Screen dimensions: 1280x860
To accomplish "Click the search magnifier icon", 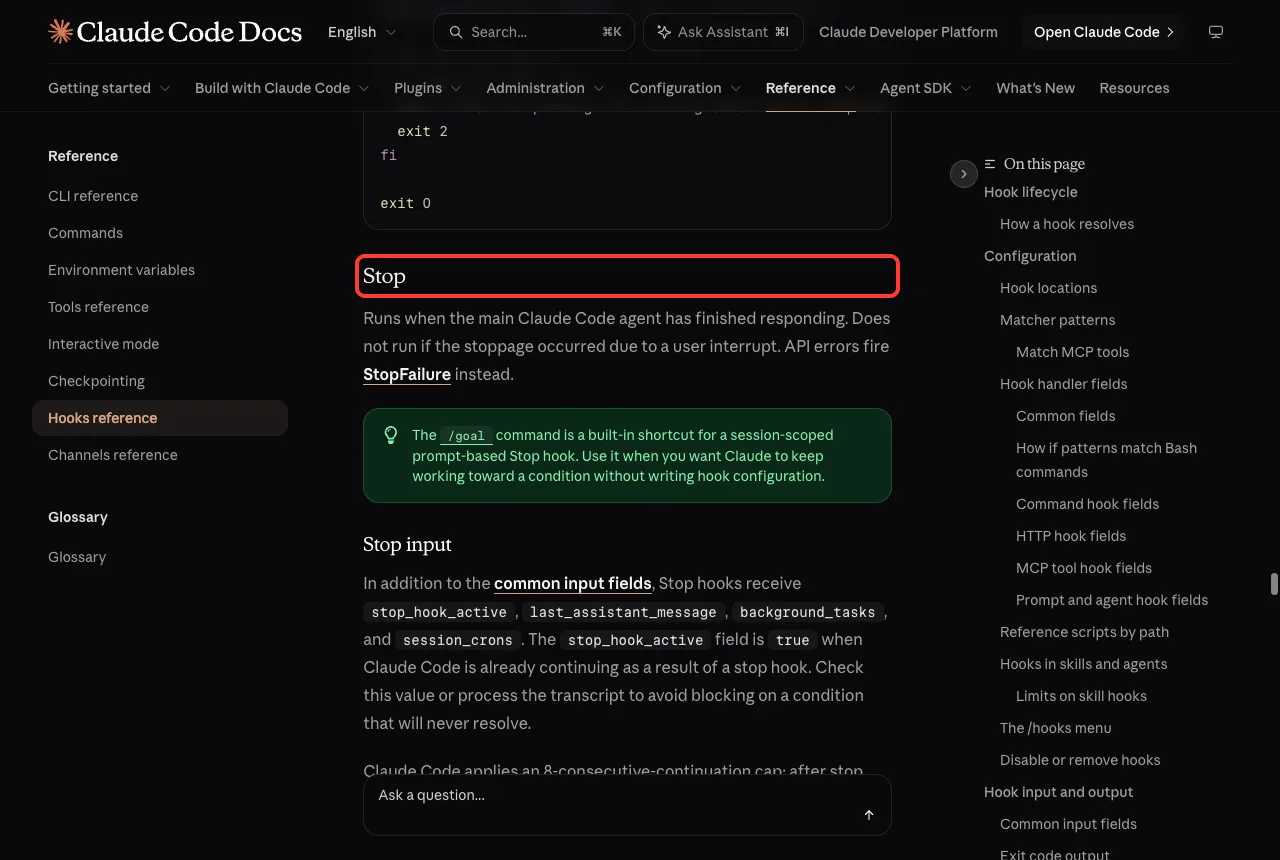I will 456,32.
